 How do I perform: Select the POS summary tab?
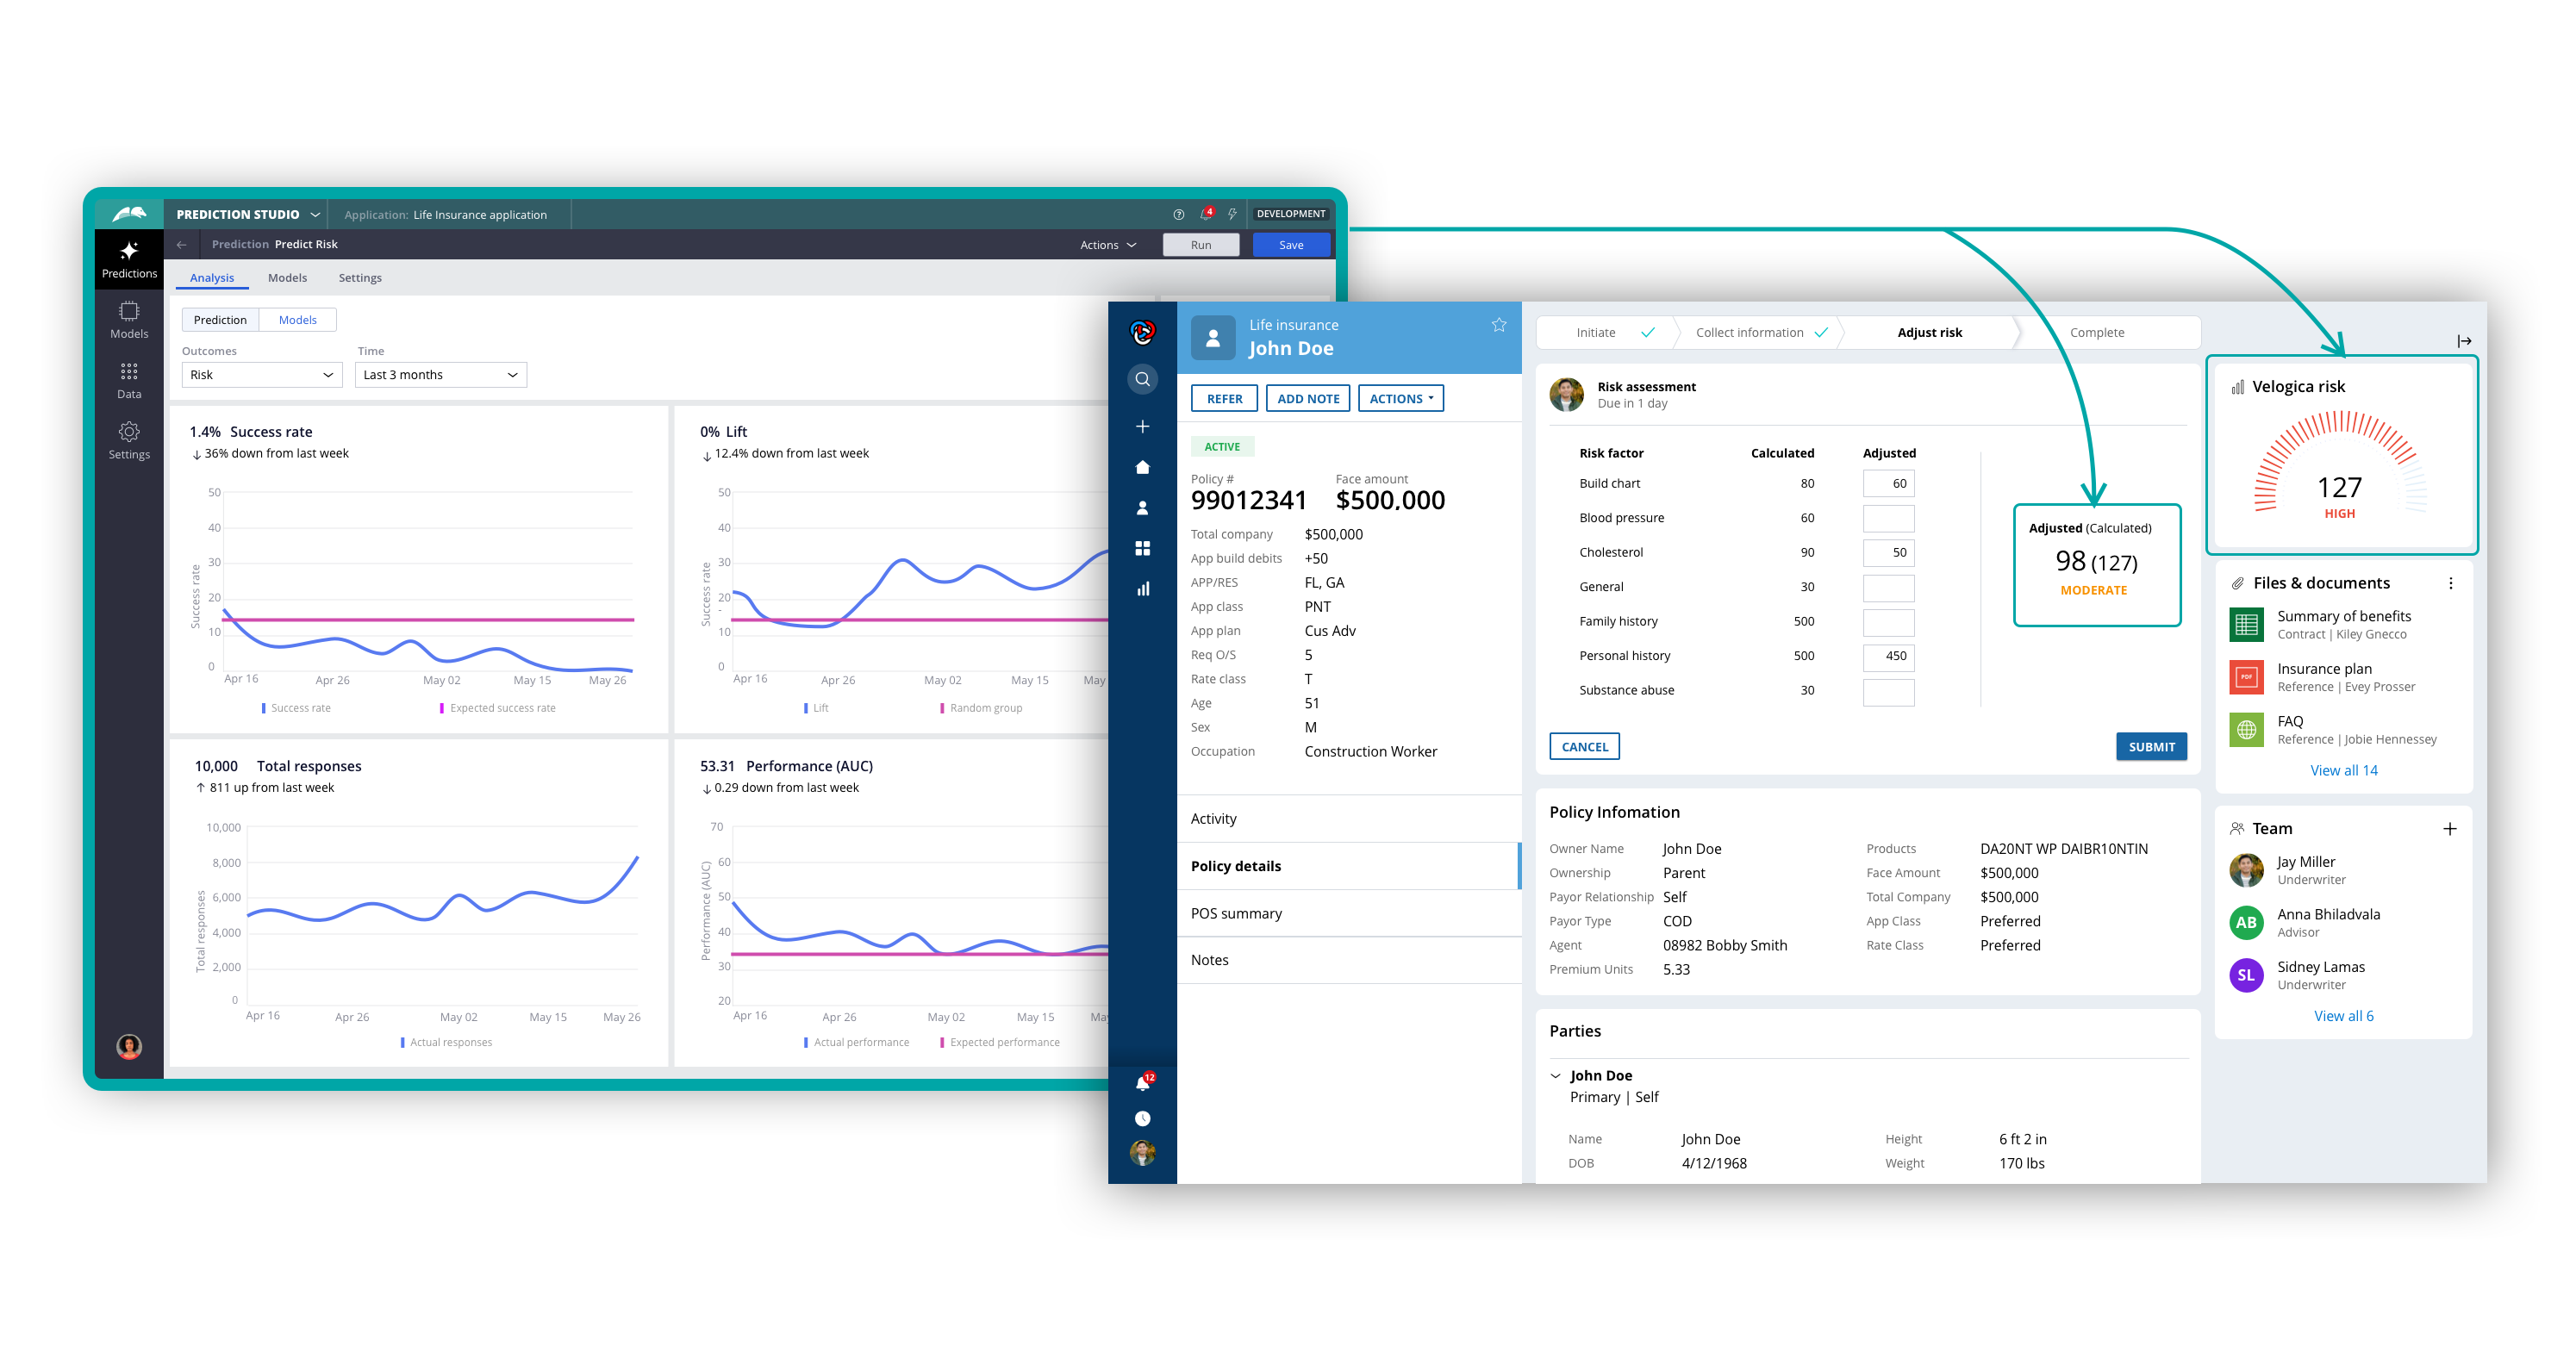[1235, 912]
